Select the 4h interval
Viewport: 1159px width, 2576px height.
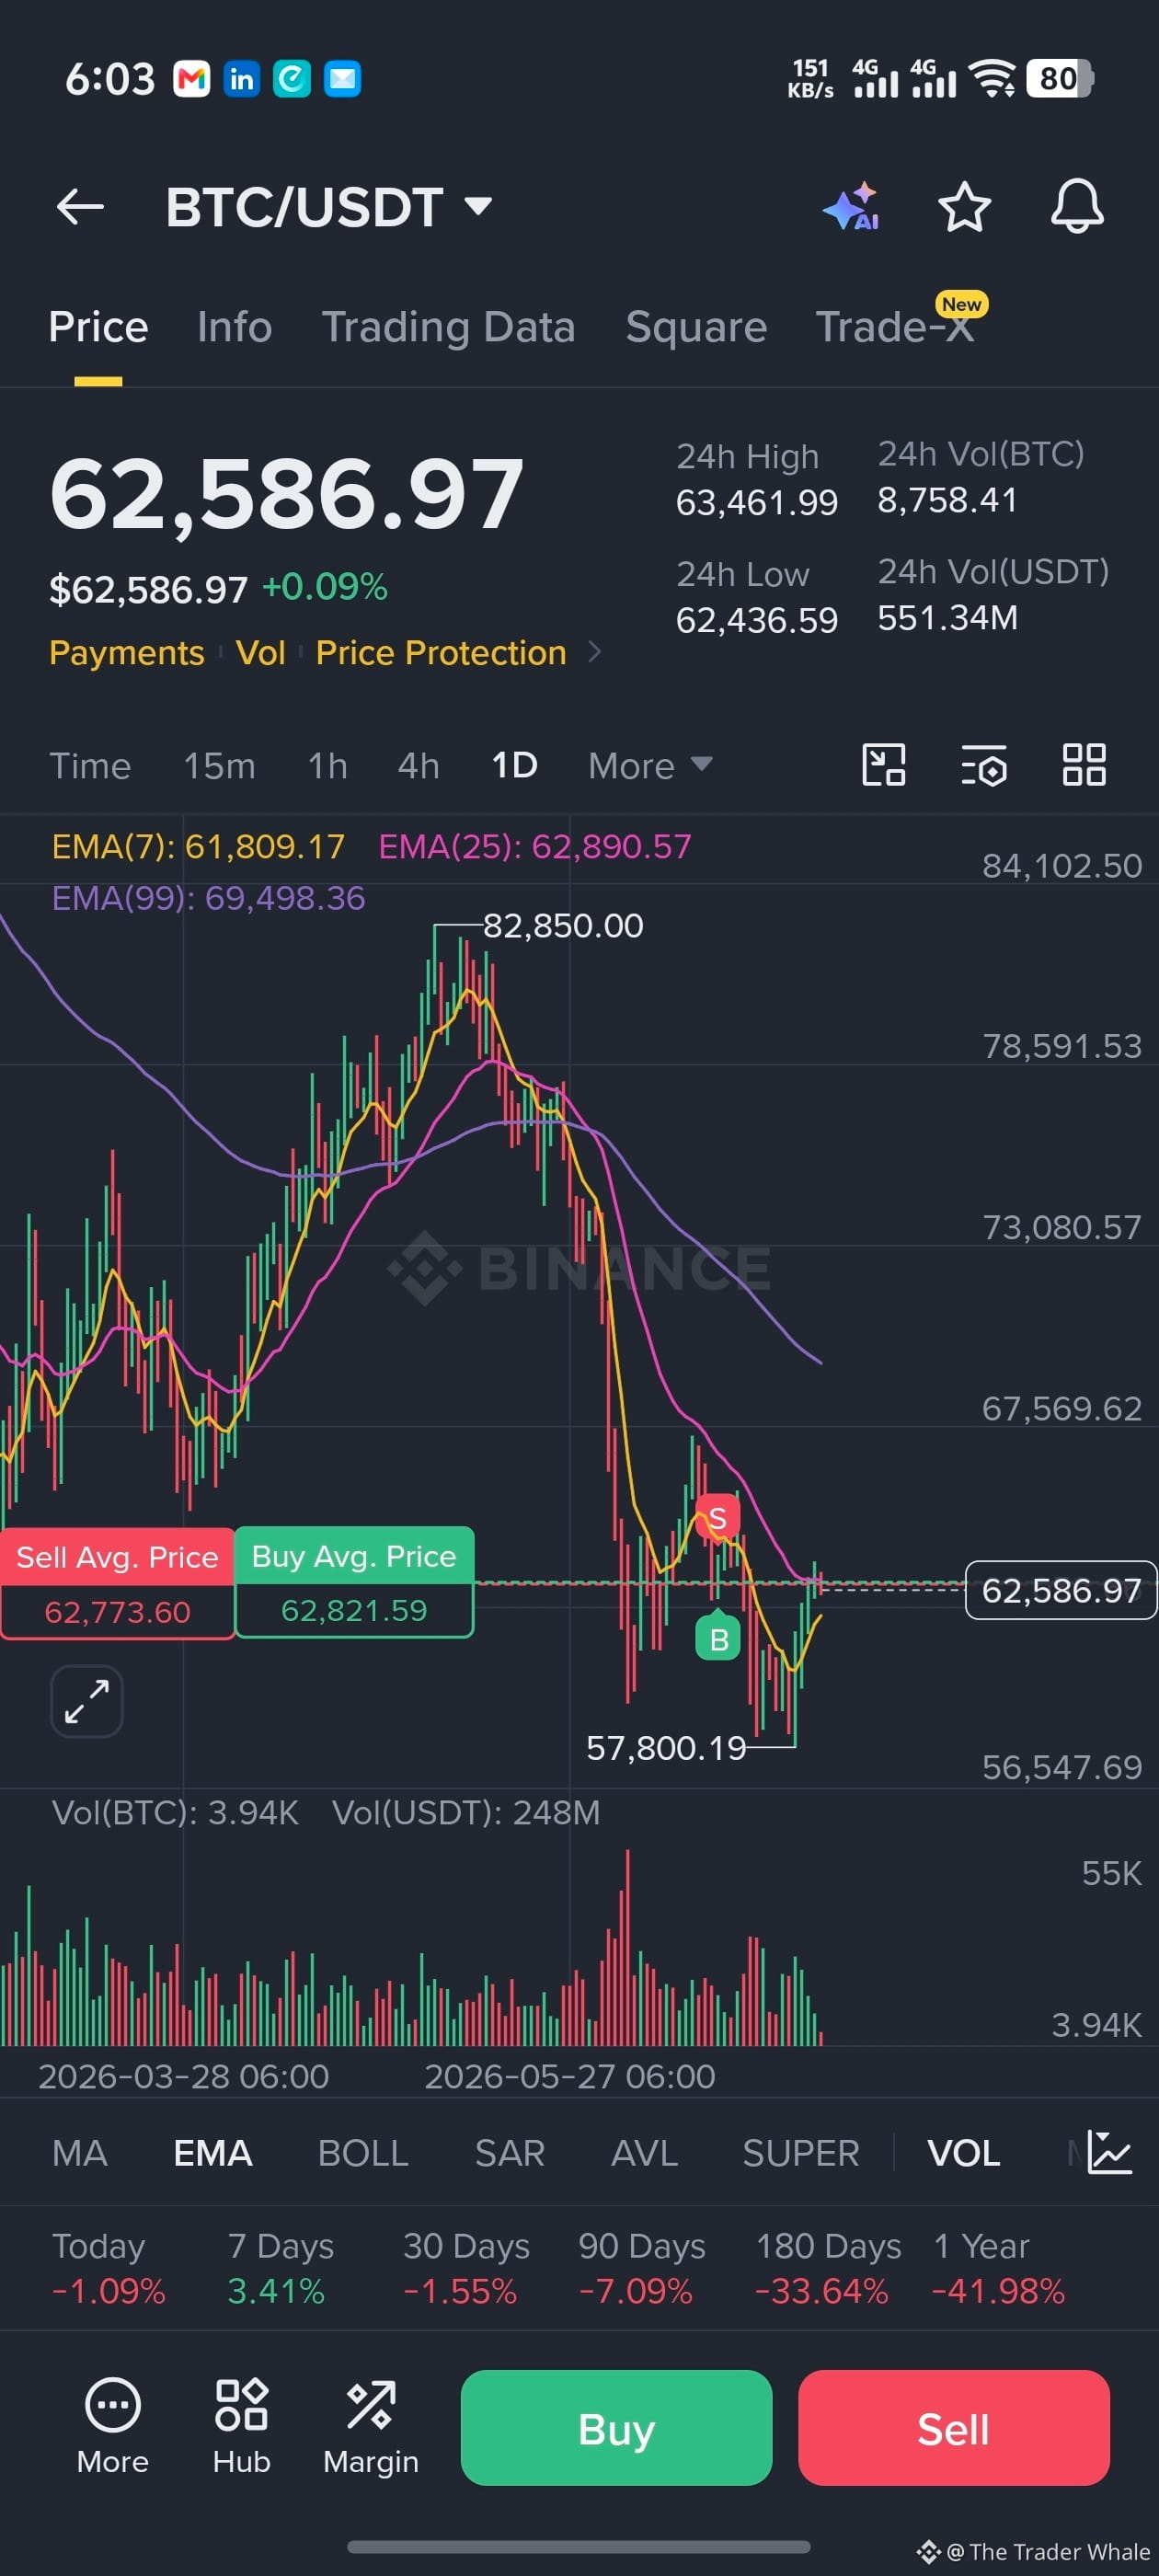tap(418, 766)
